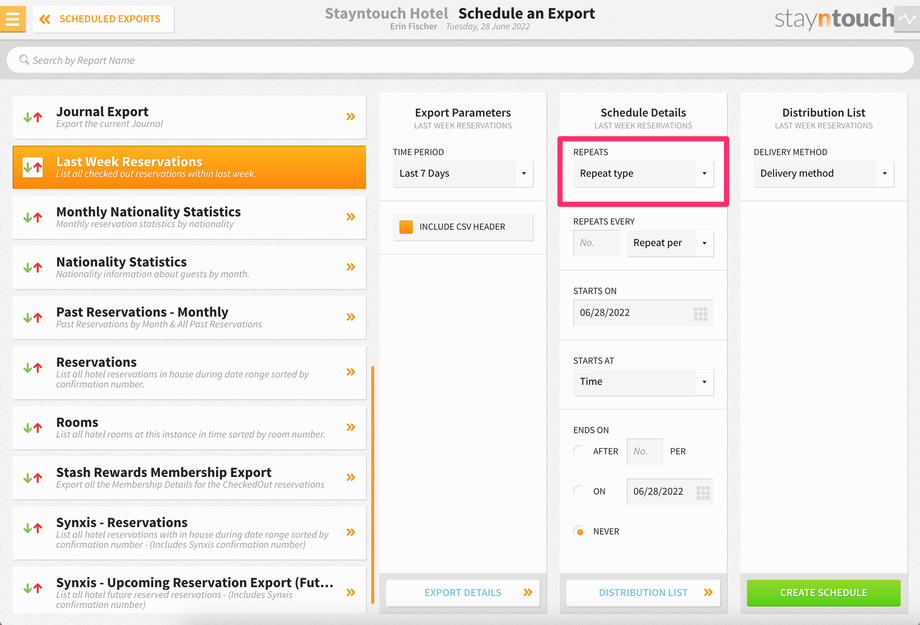Go back to Scheduled Exports
This screenshot has height=625, width=920.
point(103,19)
